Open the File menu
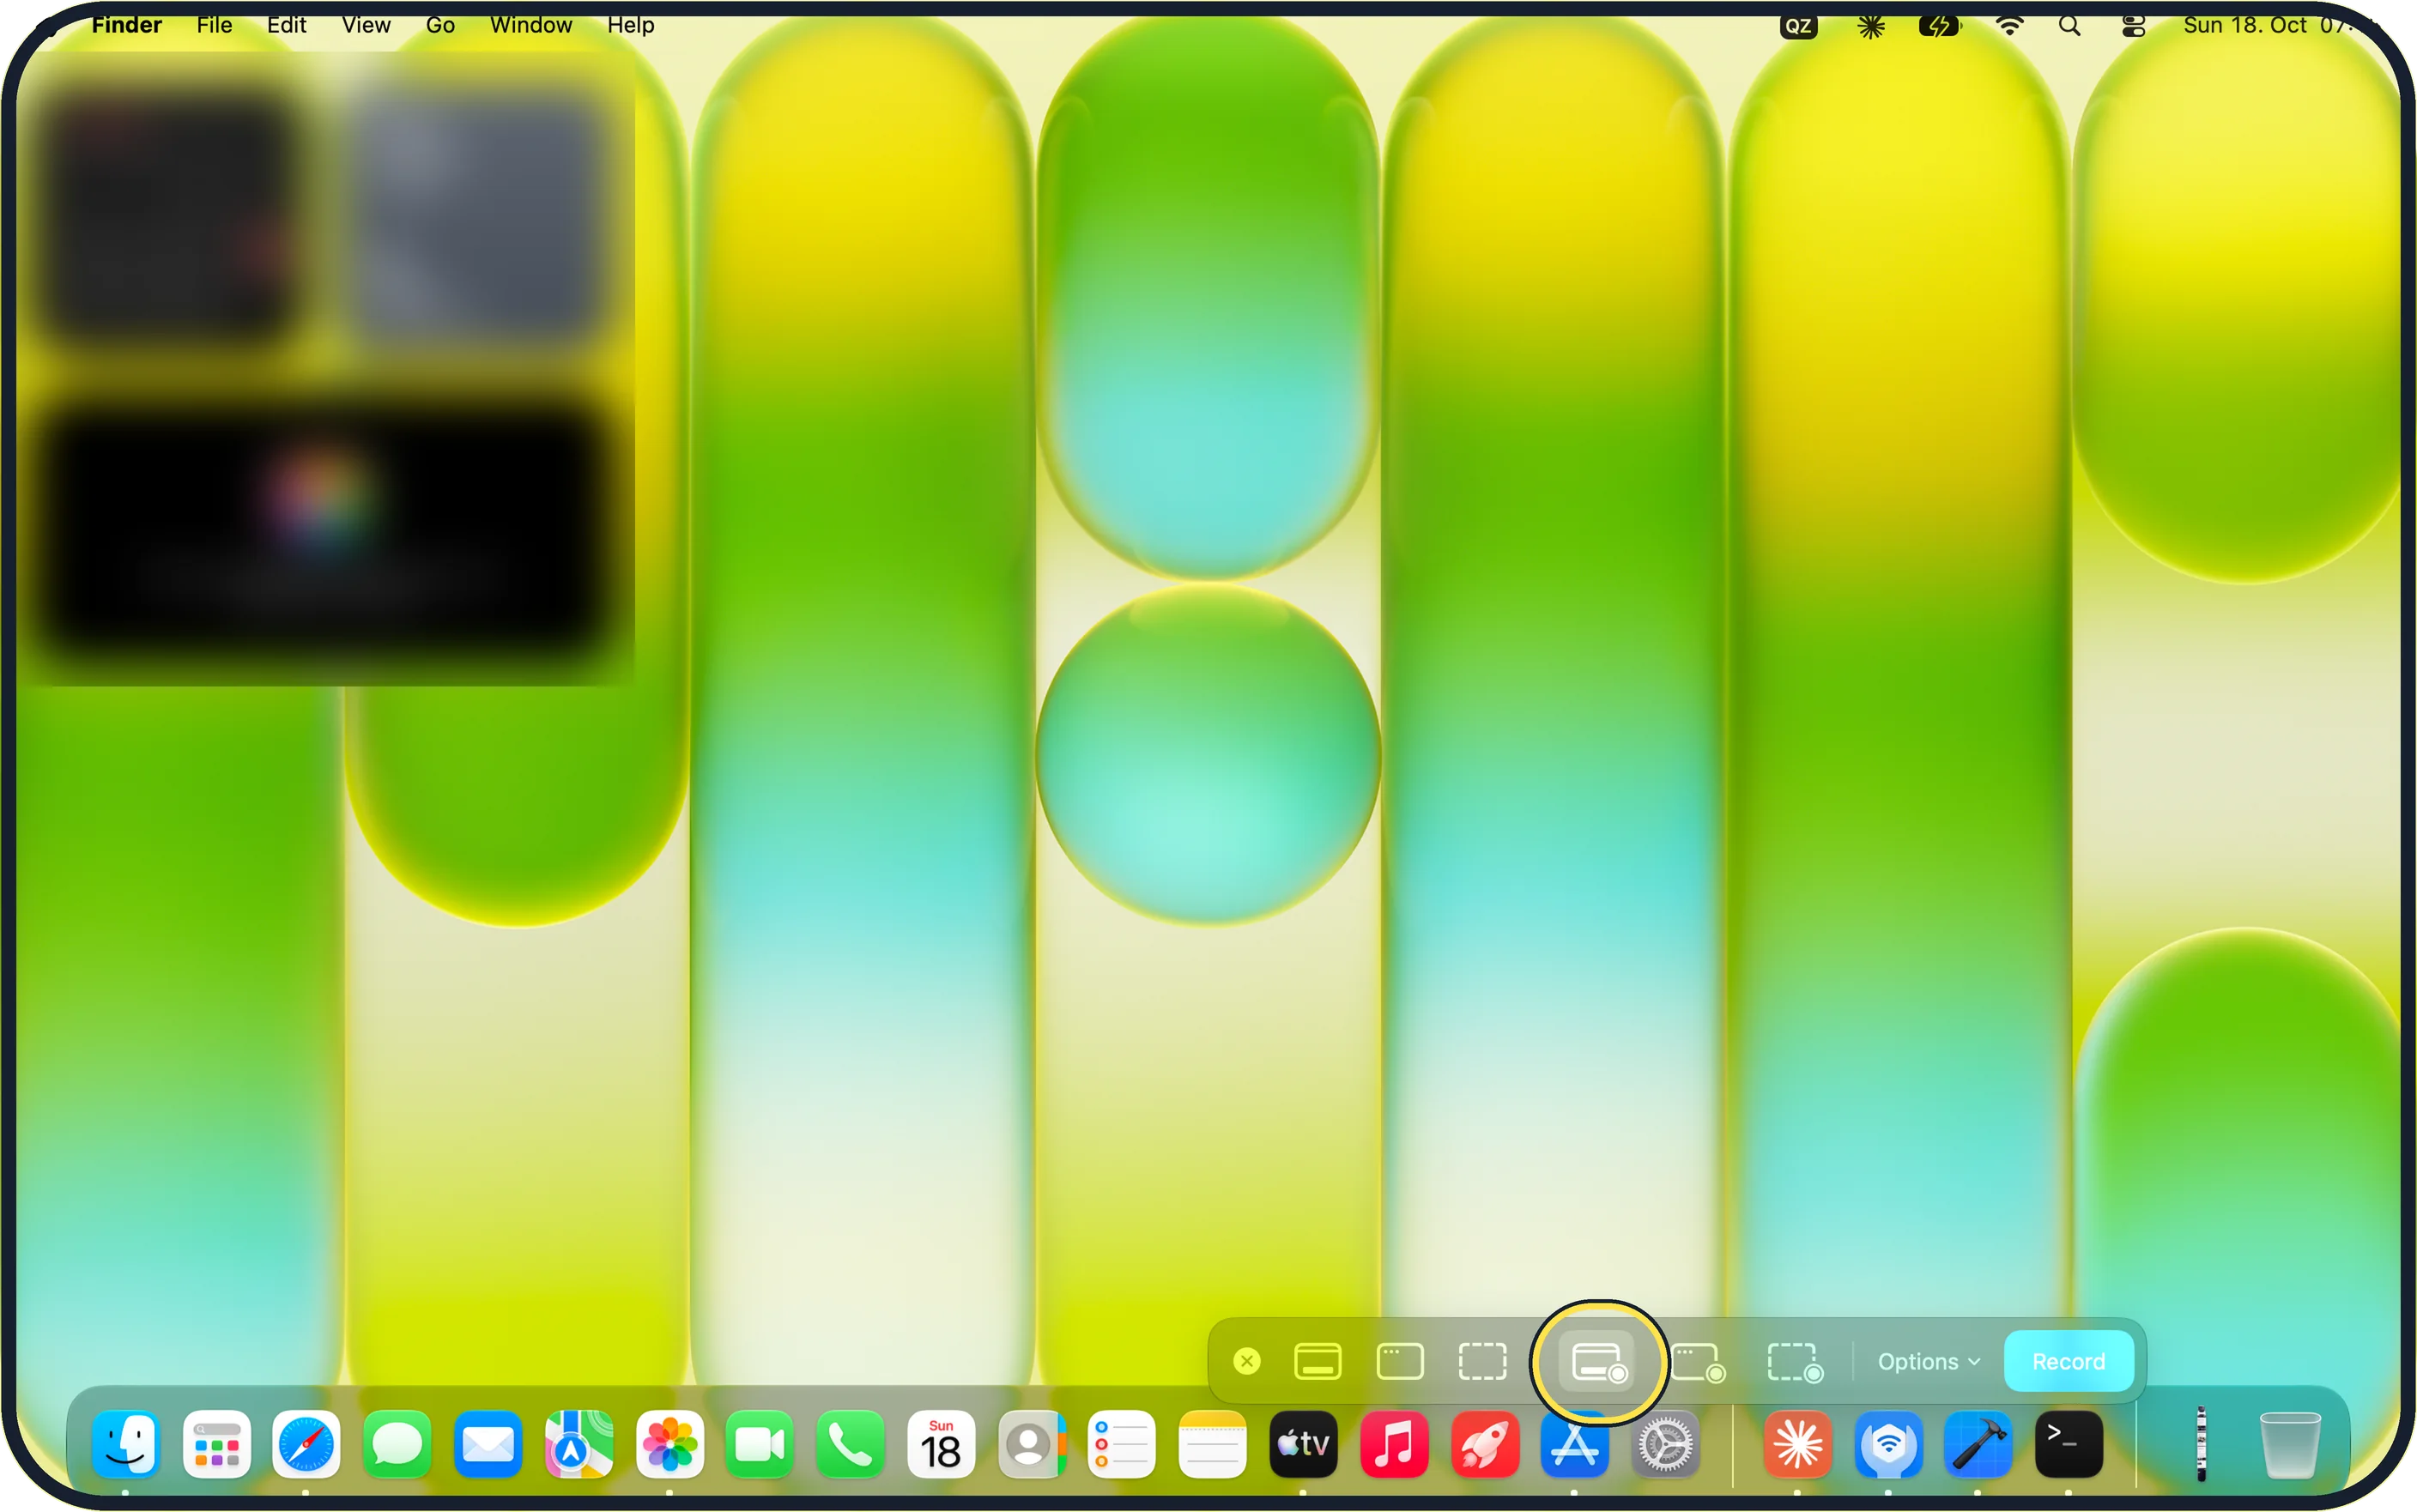 pyautogui.click(x=214, y=25)
